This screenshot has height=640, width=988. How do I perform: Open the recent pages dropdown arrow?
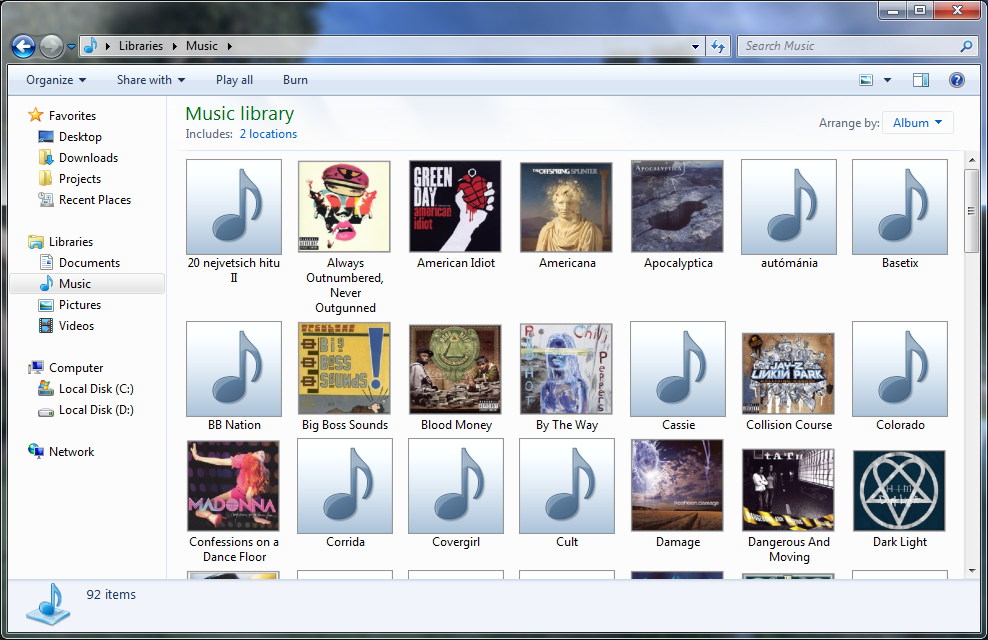point(71,47)
